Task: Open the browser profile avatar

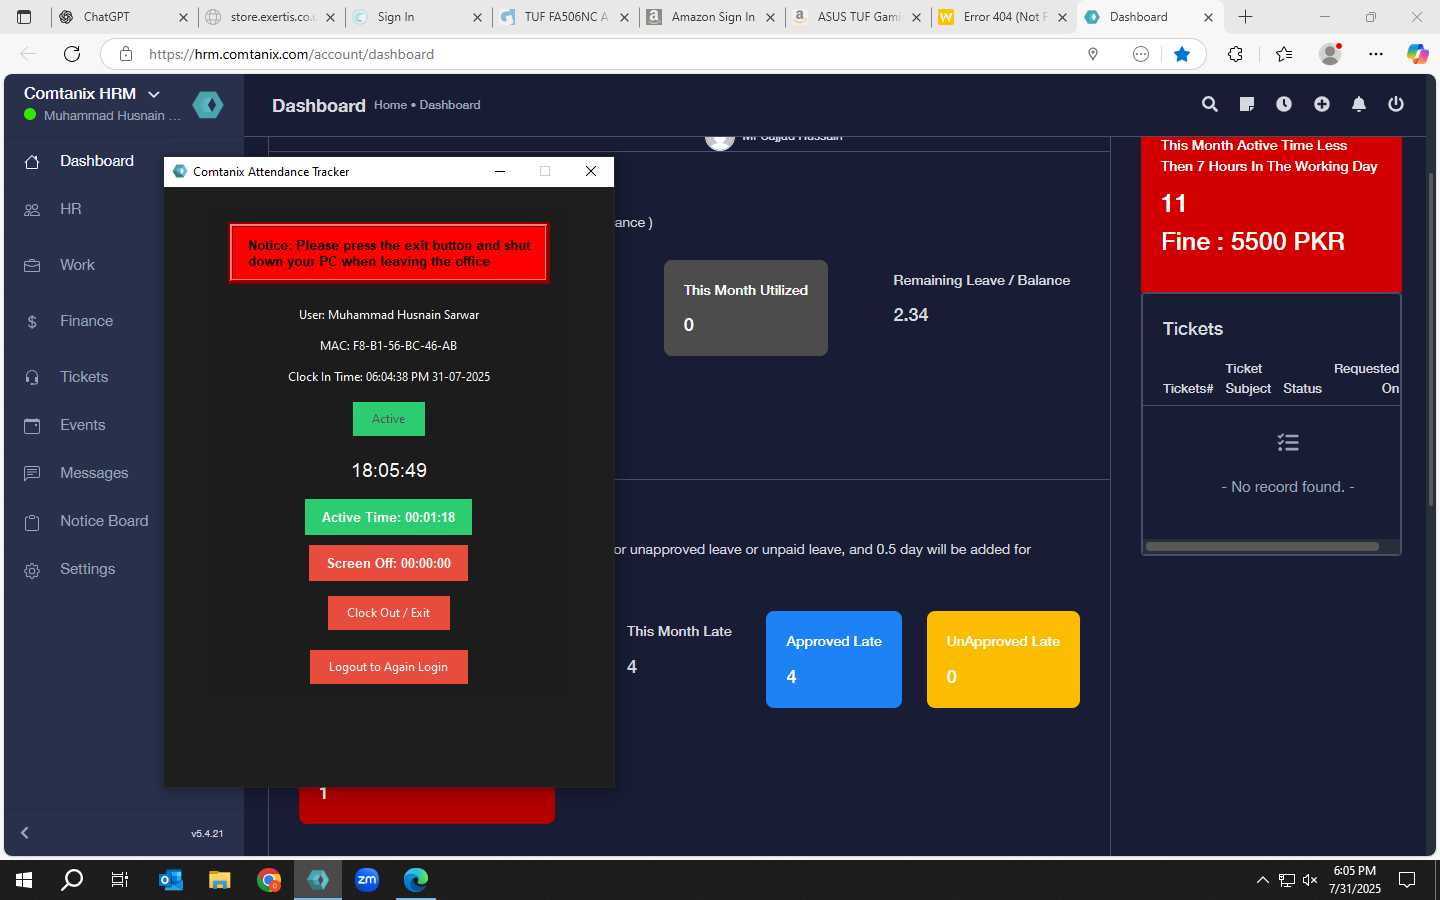Action: coord(1330,54)
